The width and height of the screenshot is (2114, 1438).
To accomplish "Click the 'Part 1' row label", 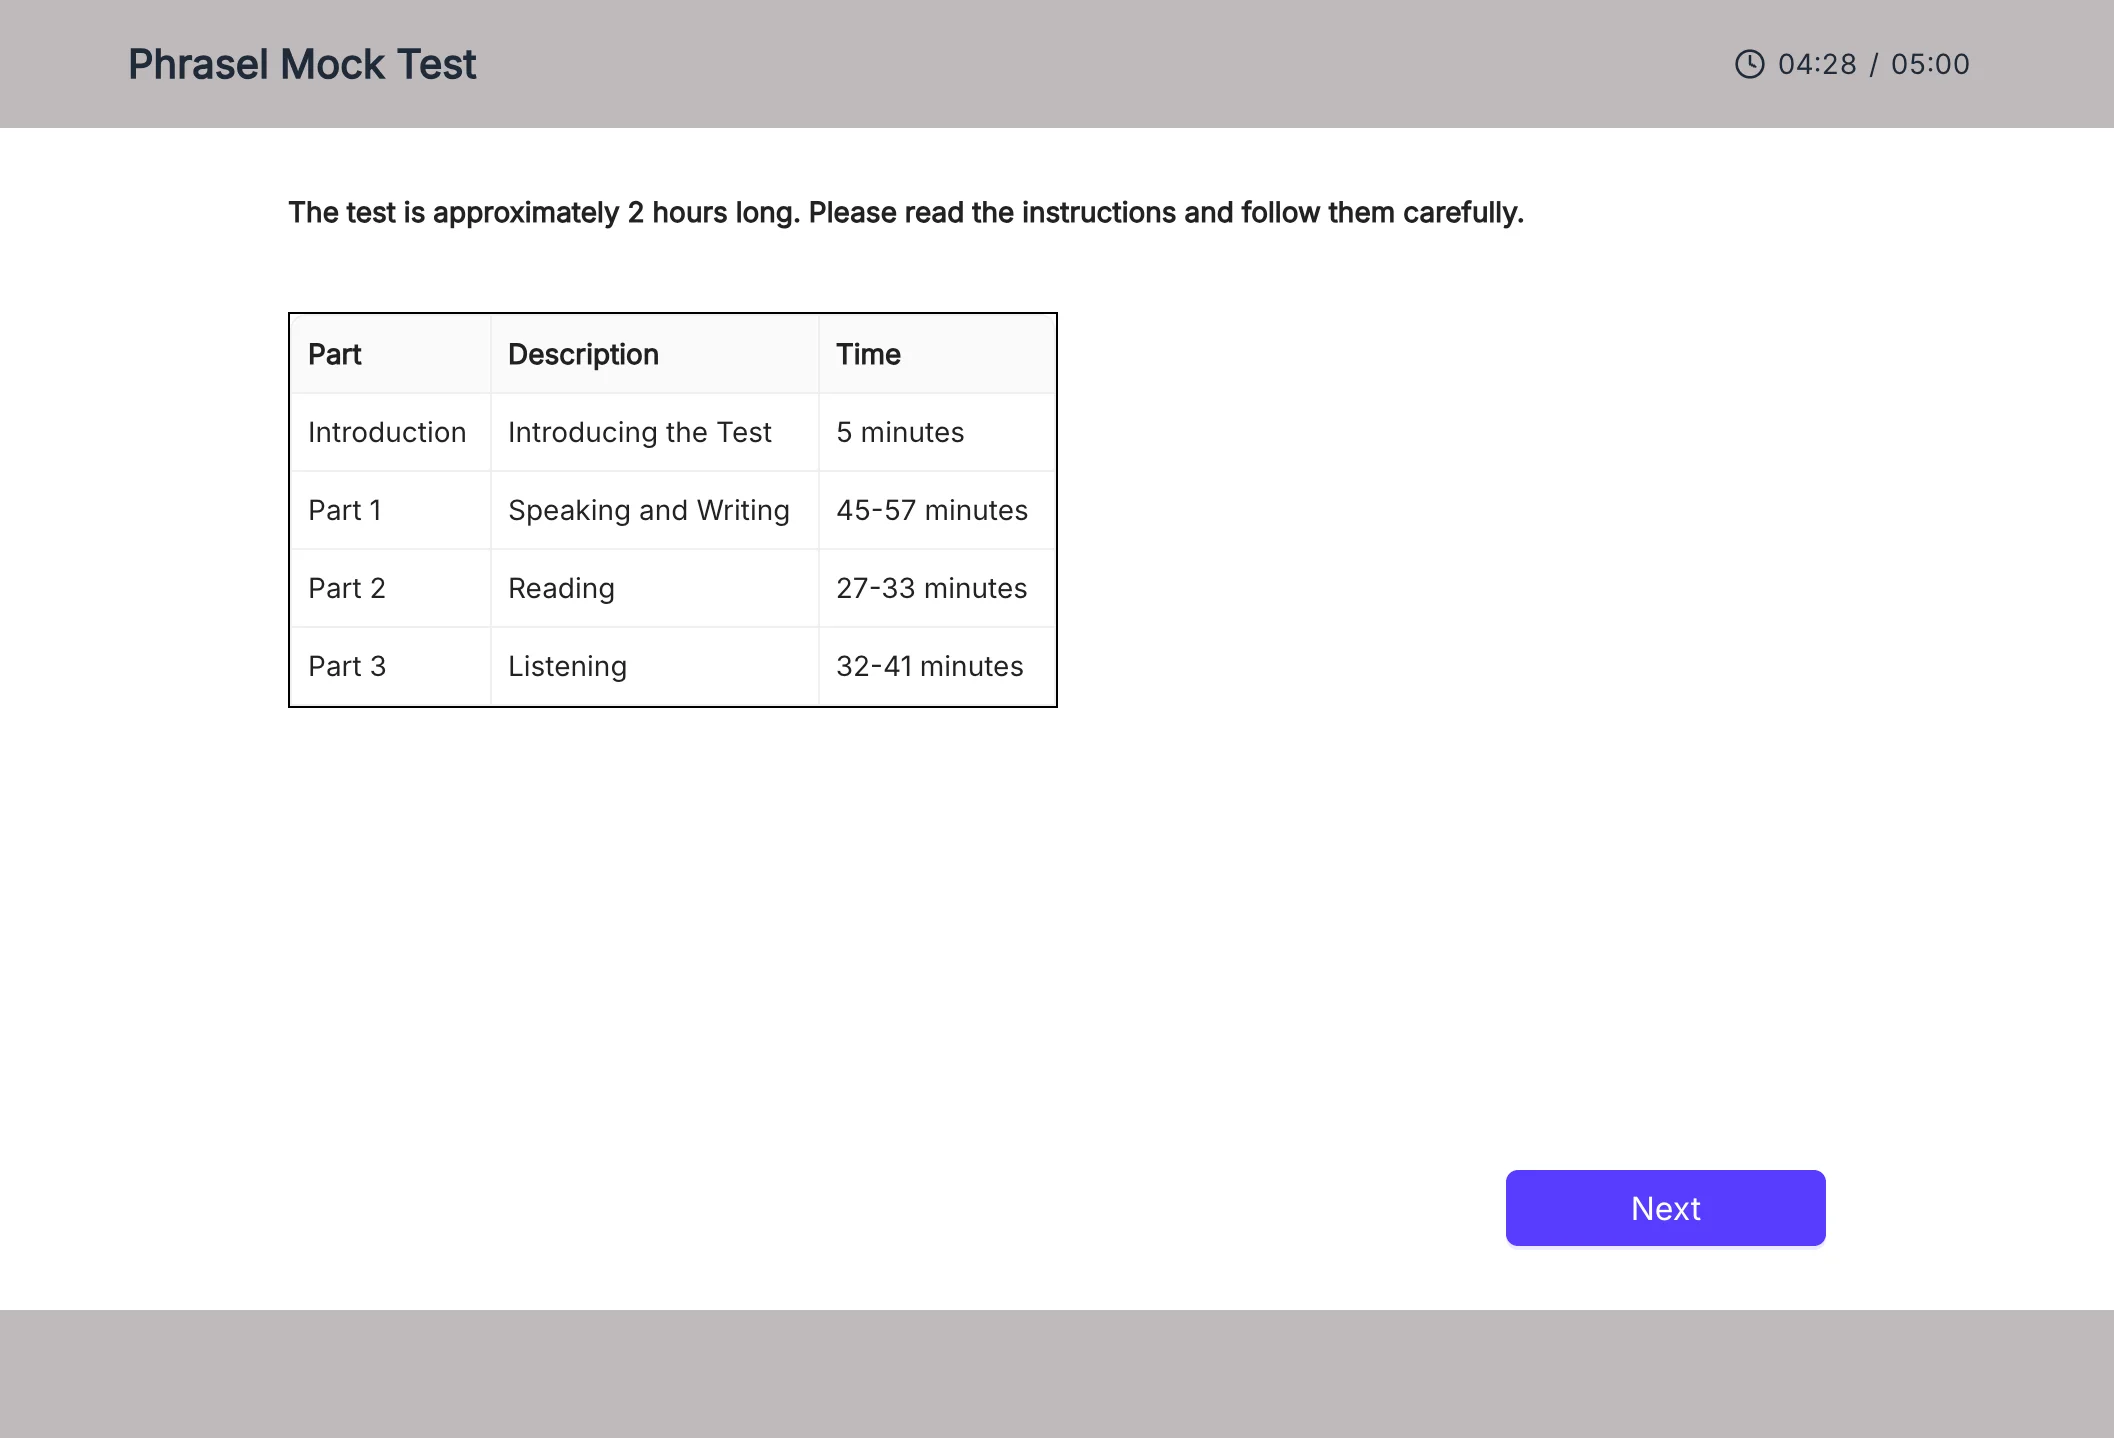I will 390,510.
